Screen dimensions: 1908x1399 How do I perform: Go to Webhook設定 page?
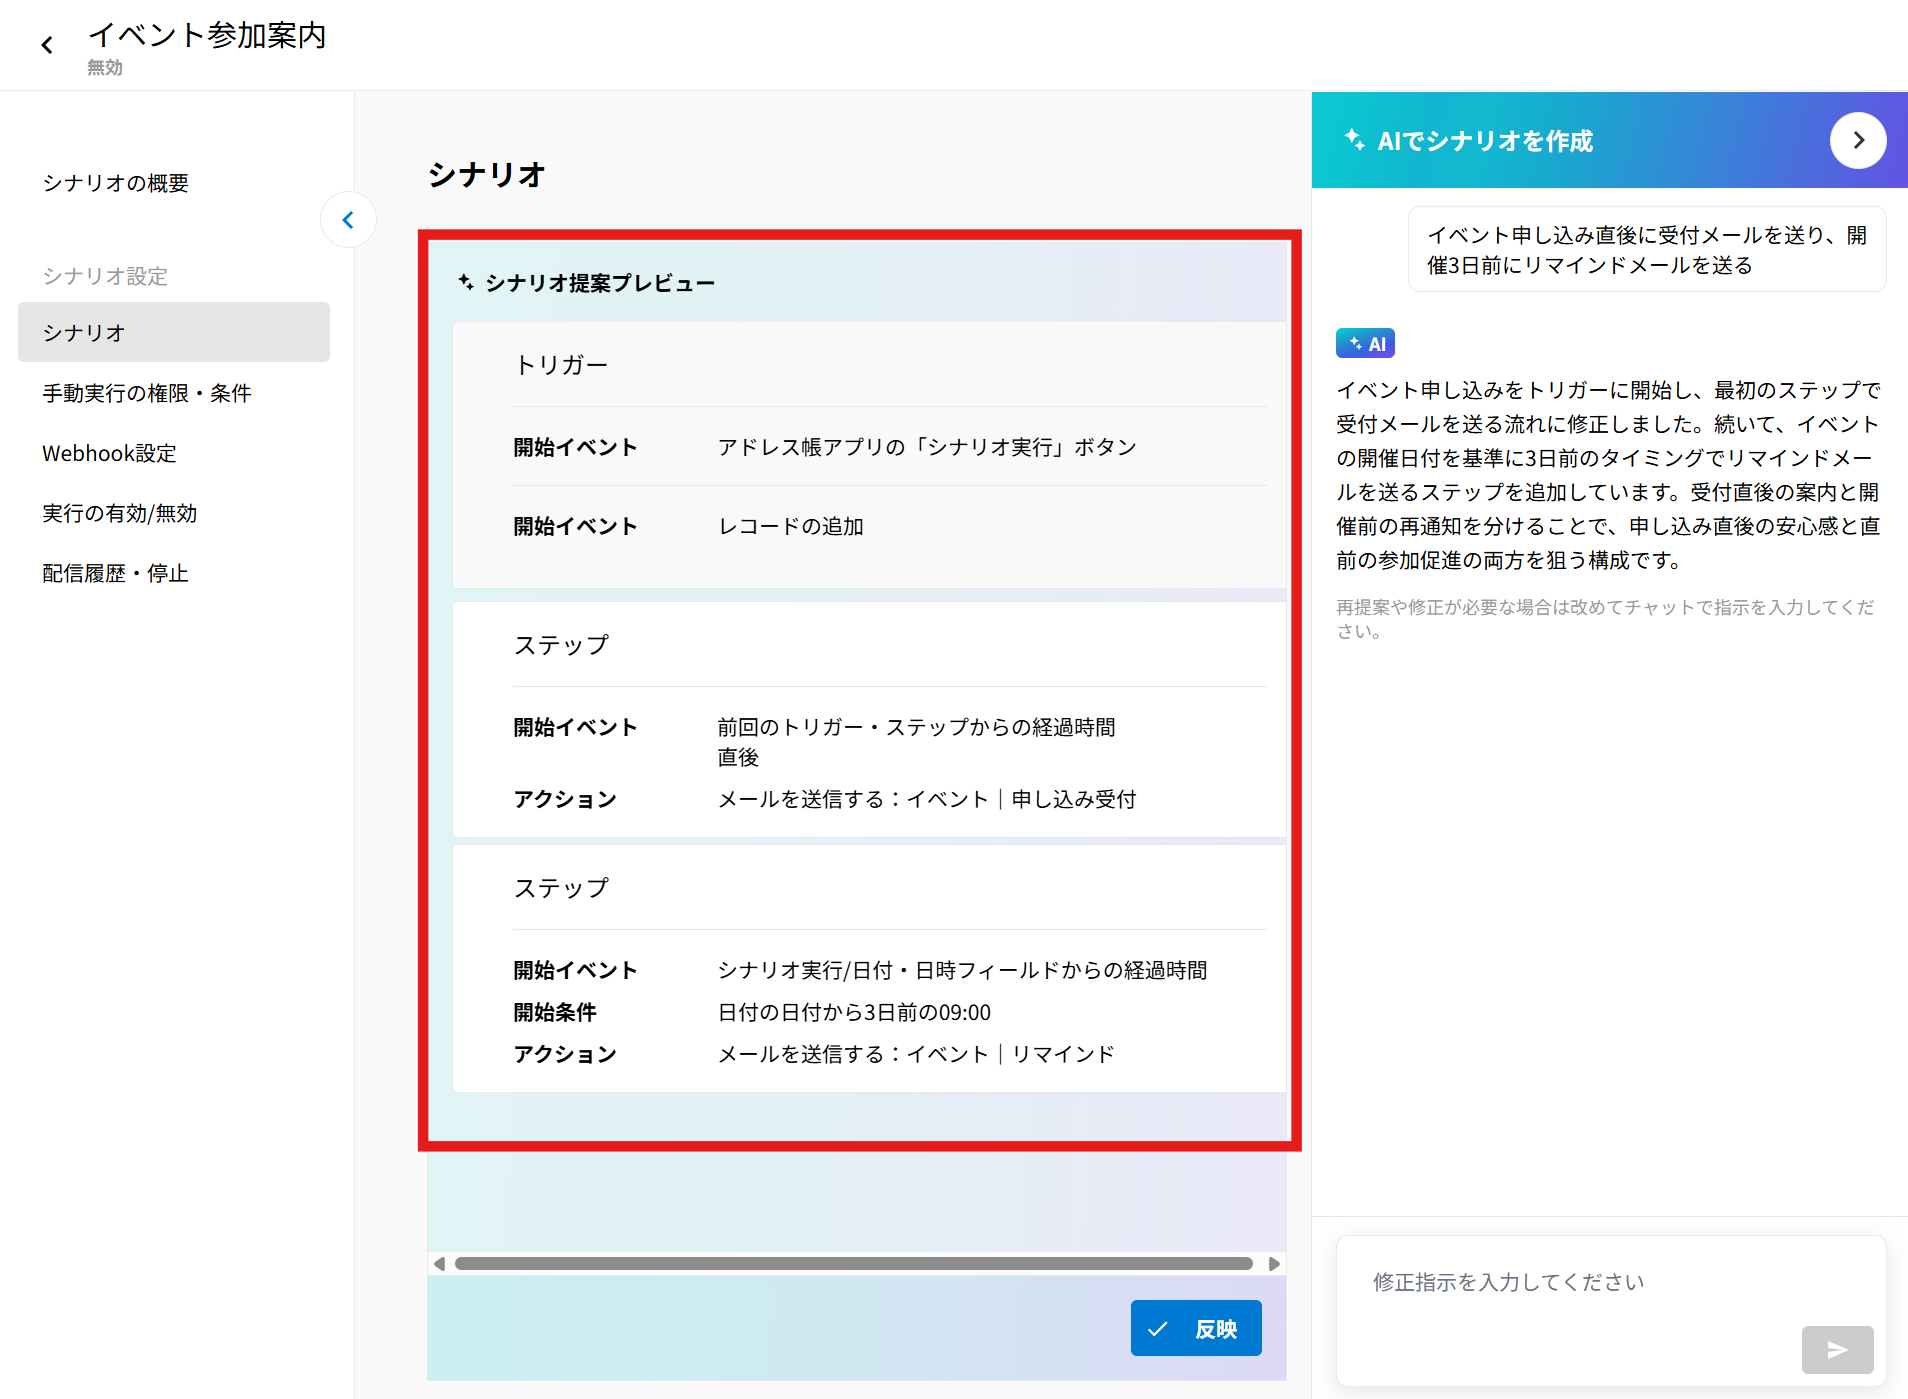pos(109,453)
